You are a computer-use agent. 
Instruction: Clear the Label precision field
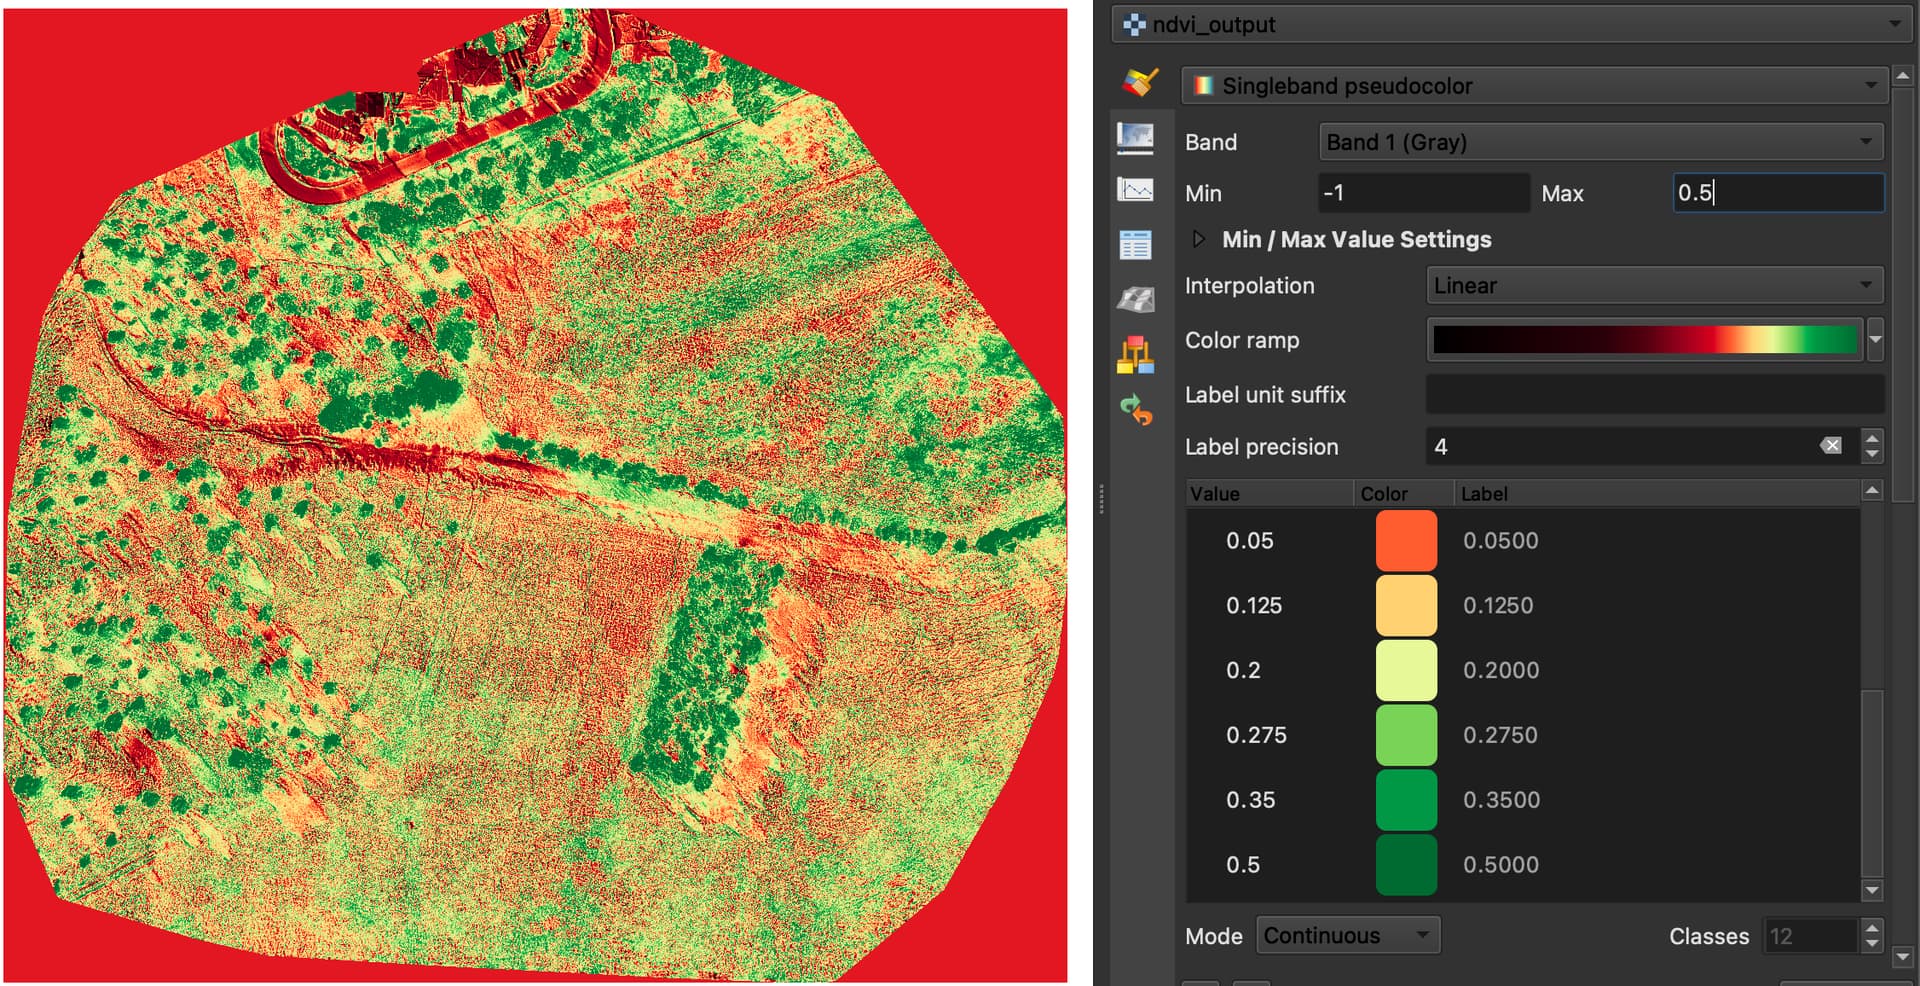click(1831, 446)
